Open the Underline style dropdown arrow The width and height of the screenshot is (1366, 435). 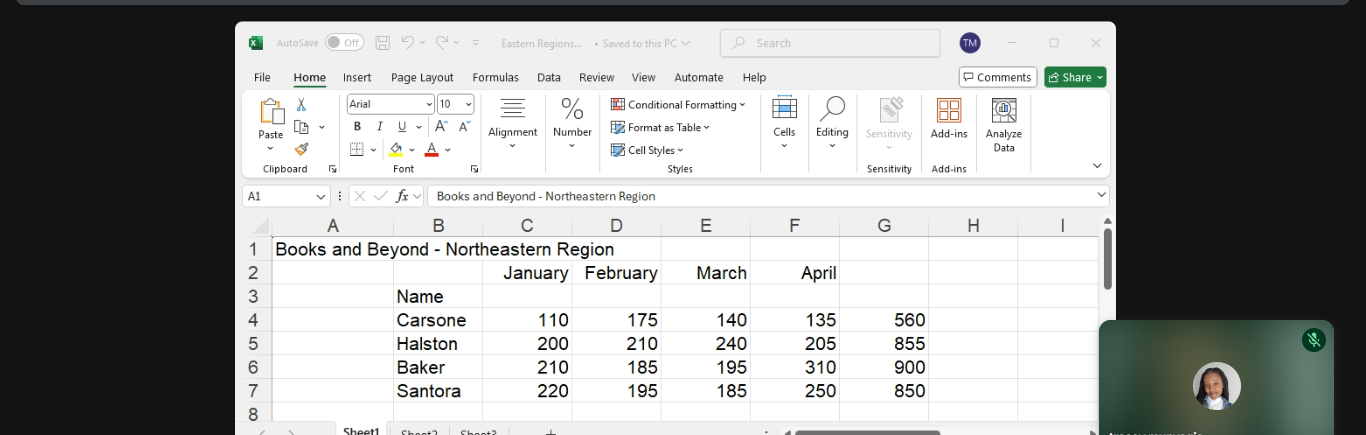pos(419,127)
